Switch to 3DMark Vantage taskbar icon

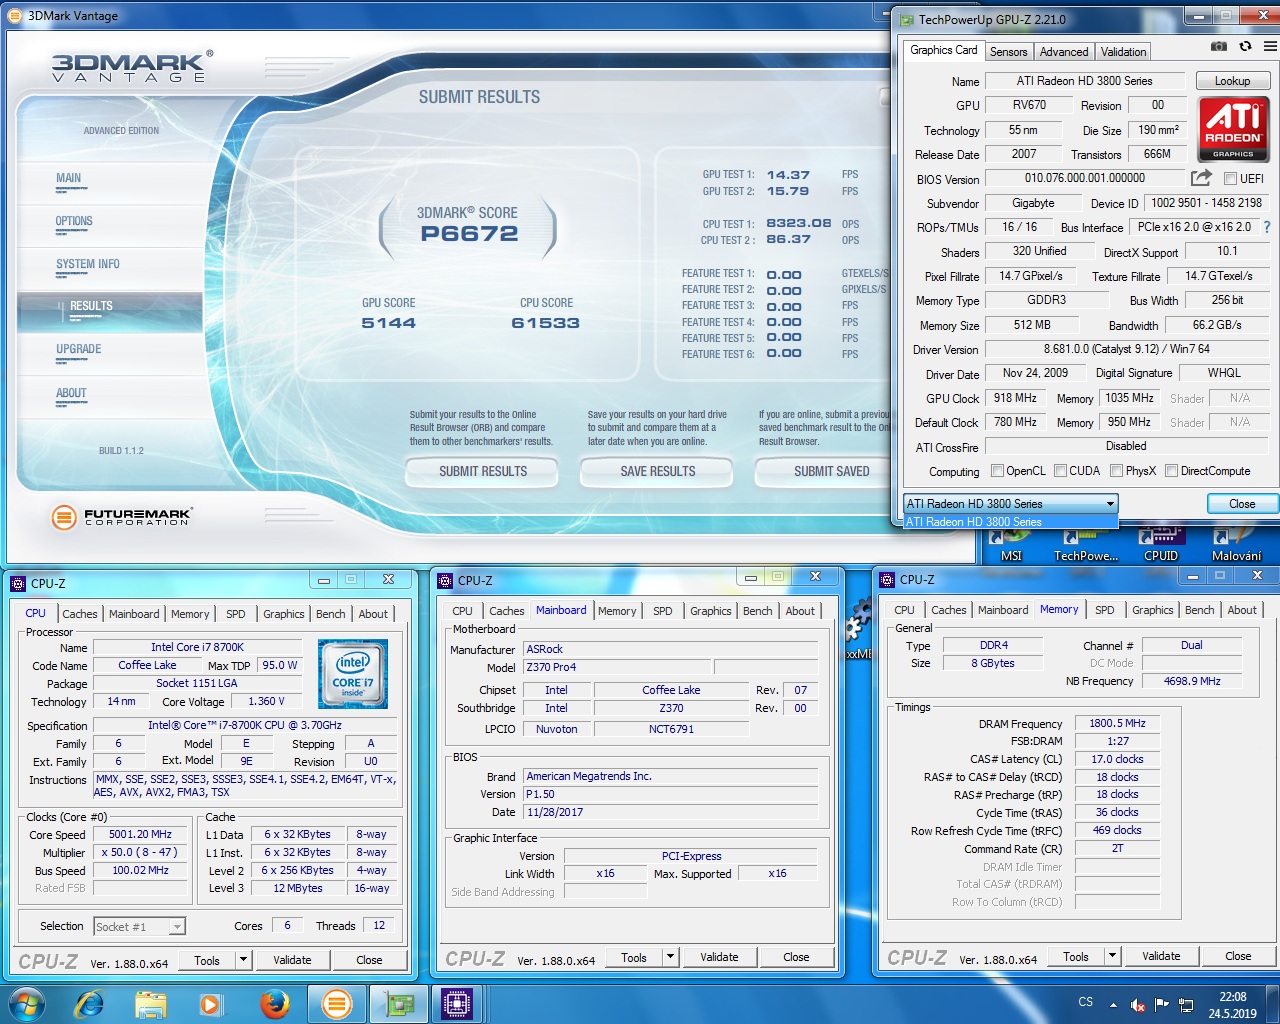tap(337, 1003)
